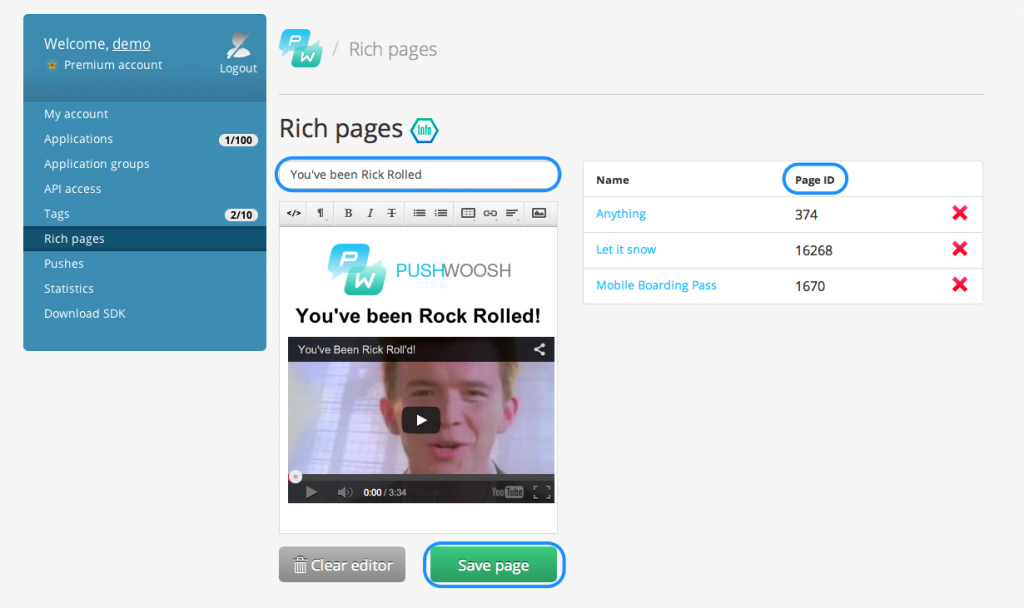Go to Applications in sidebar

pos(78,138)
